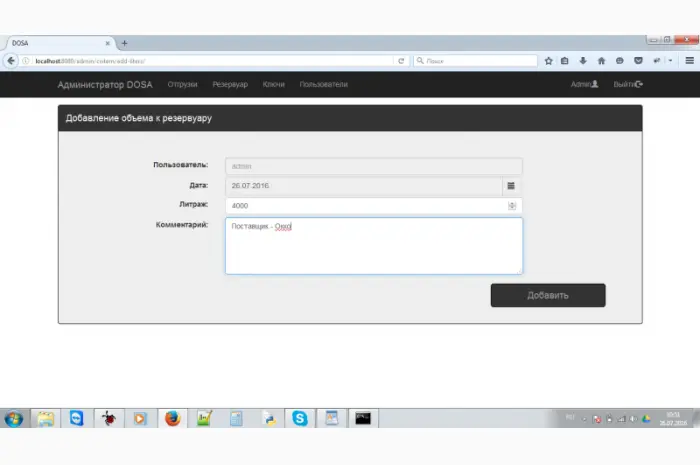Open the bug/turtle app in taskbar
The width and height of the screenshot is (700, 465).
coord(108,419)
